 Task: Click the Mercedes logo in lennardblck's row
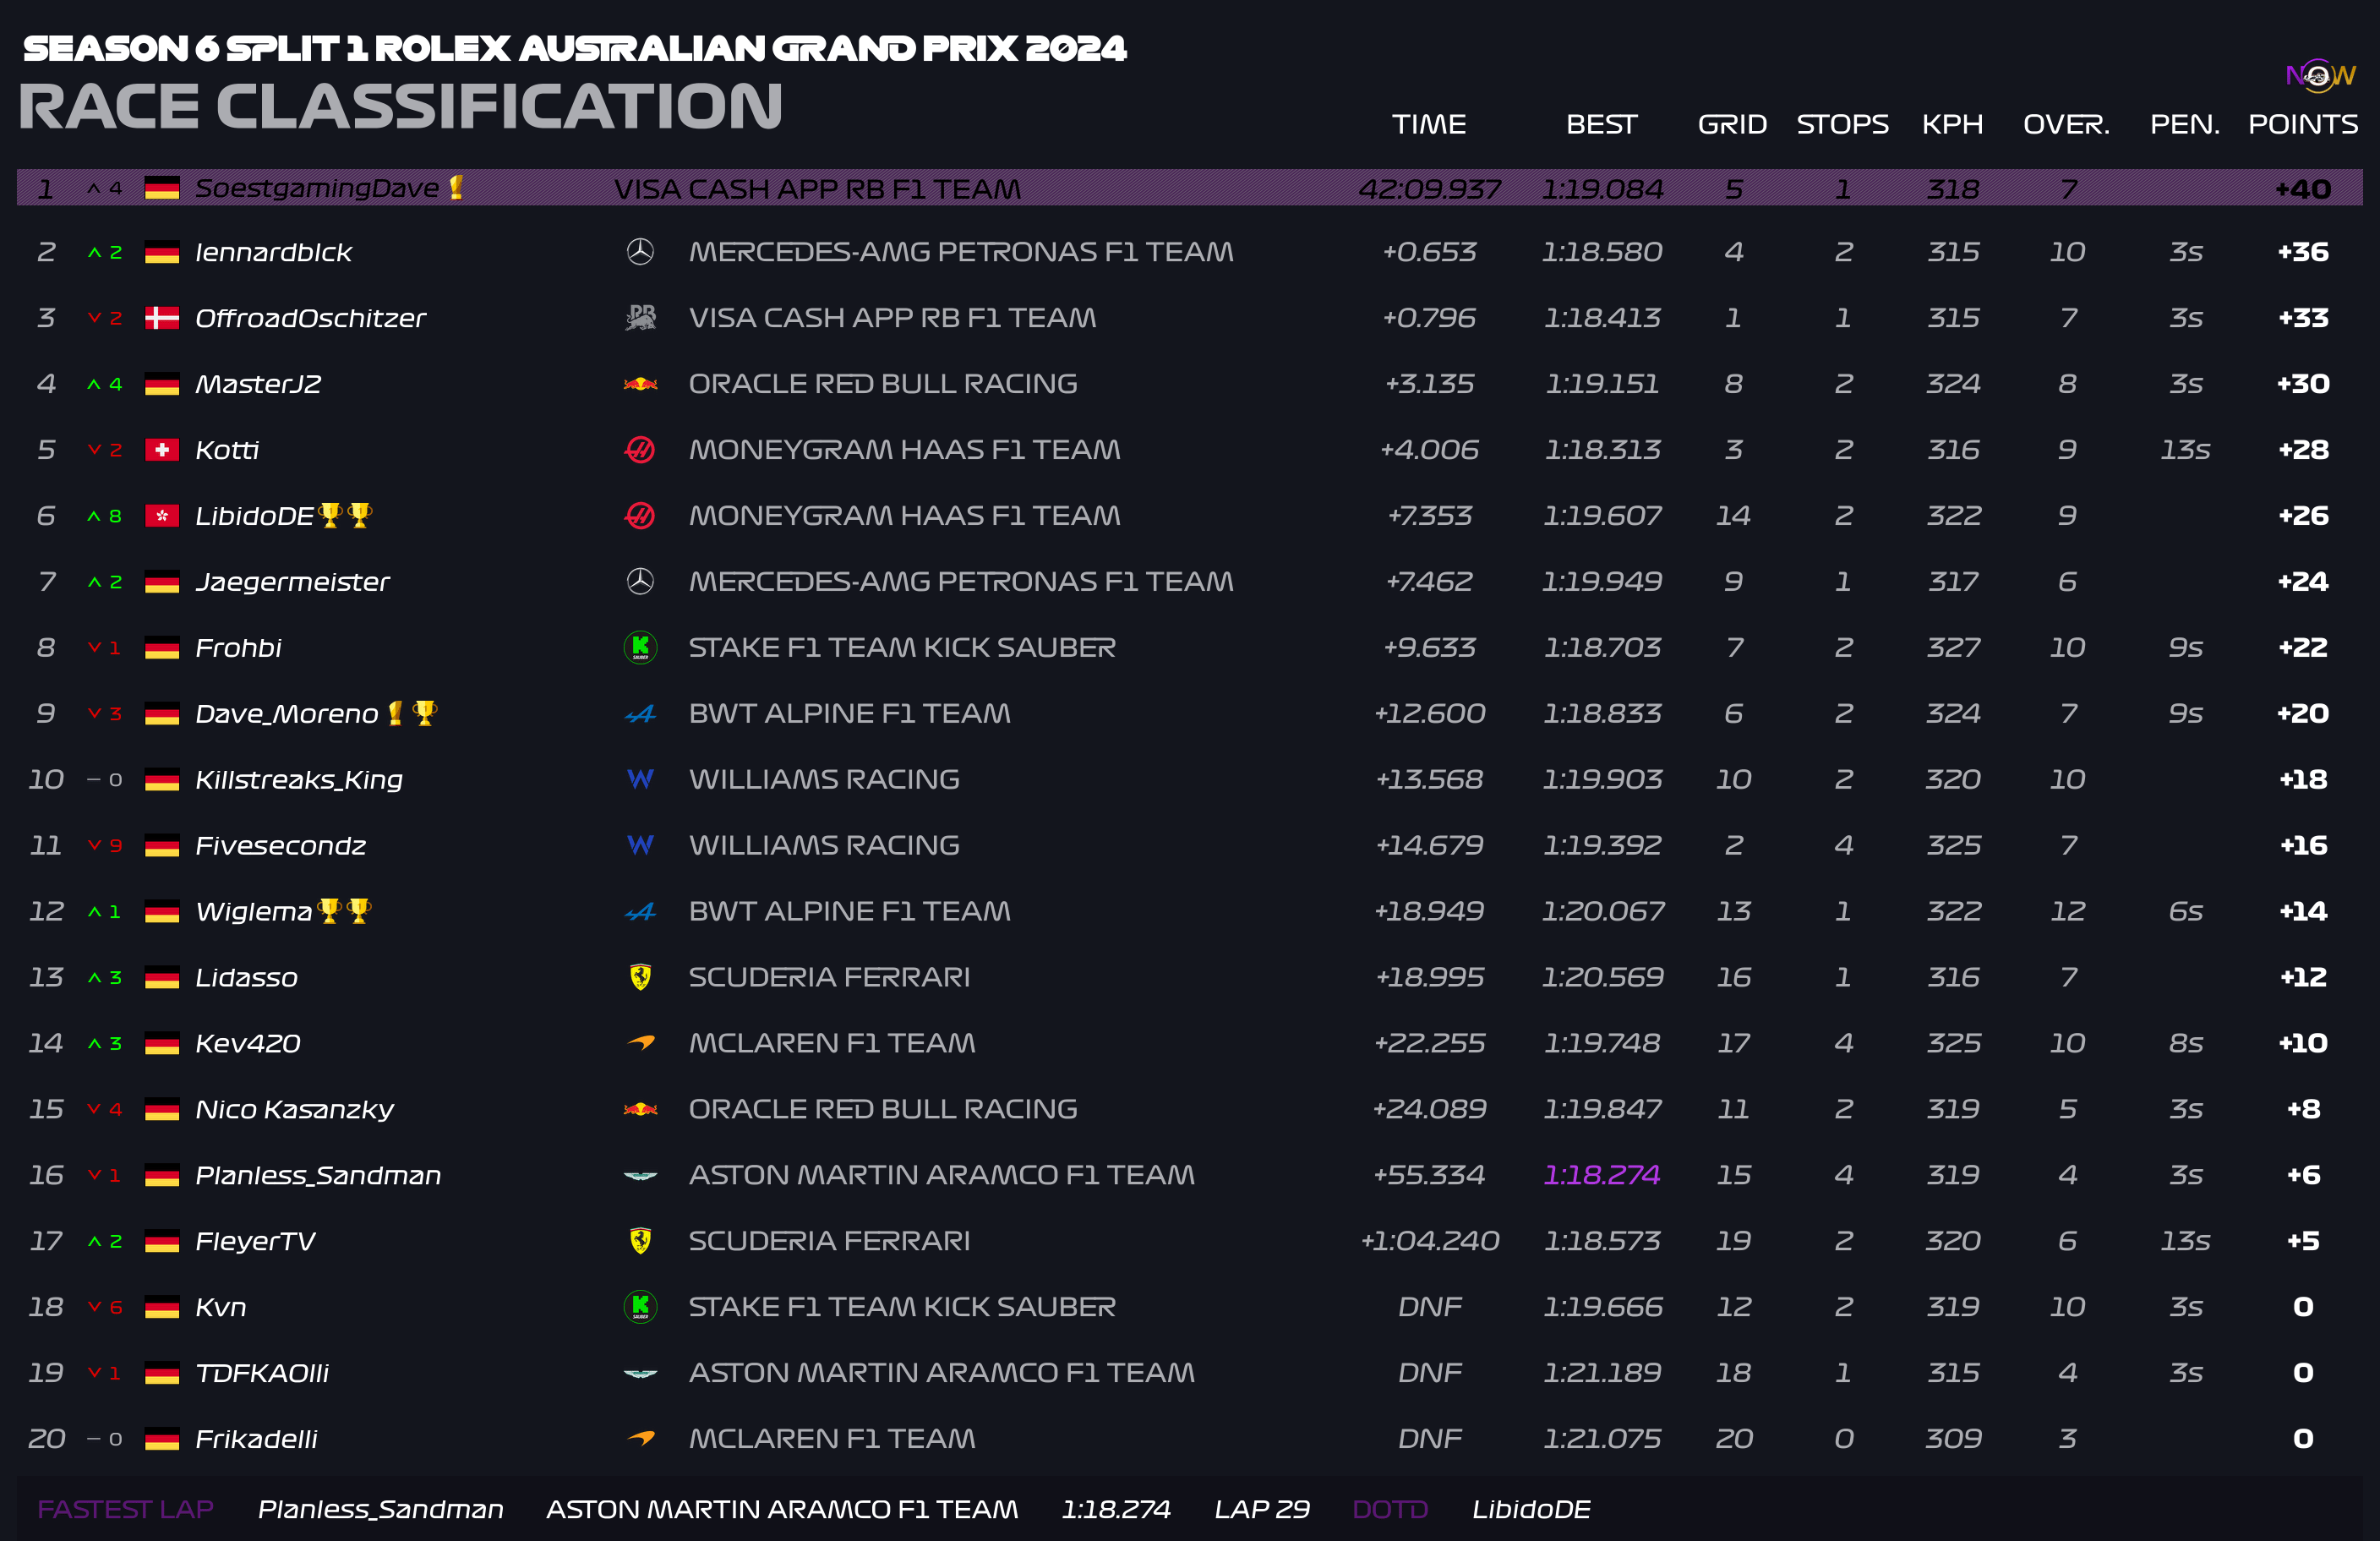[640, 252]
